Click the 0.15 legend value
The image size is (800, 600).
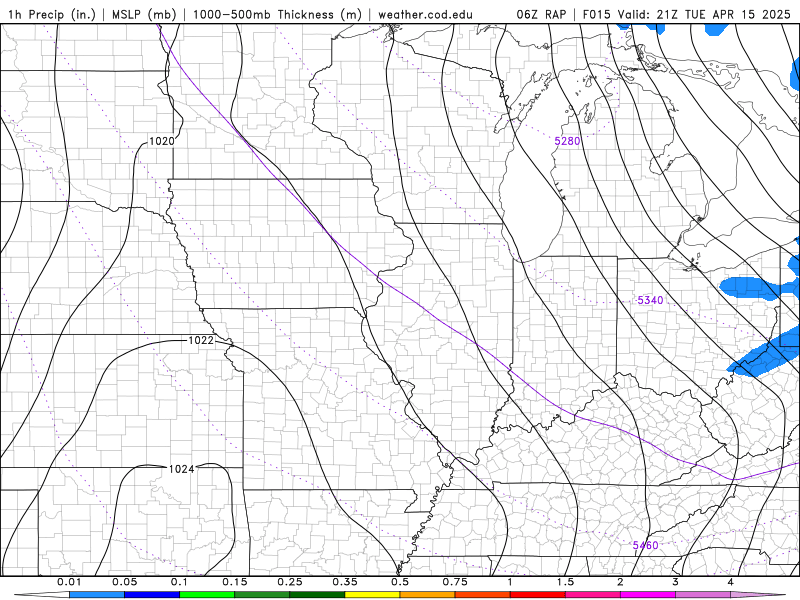[x=235, y=582]
